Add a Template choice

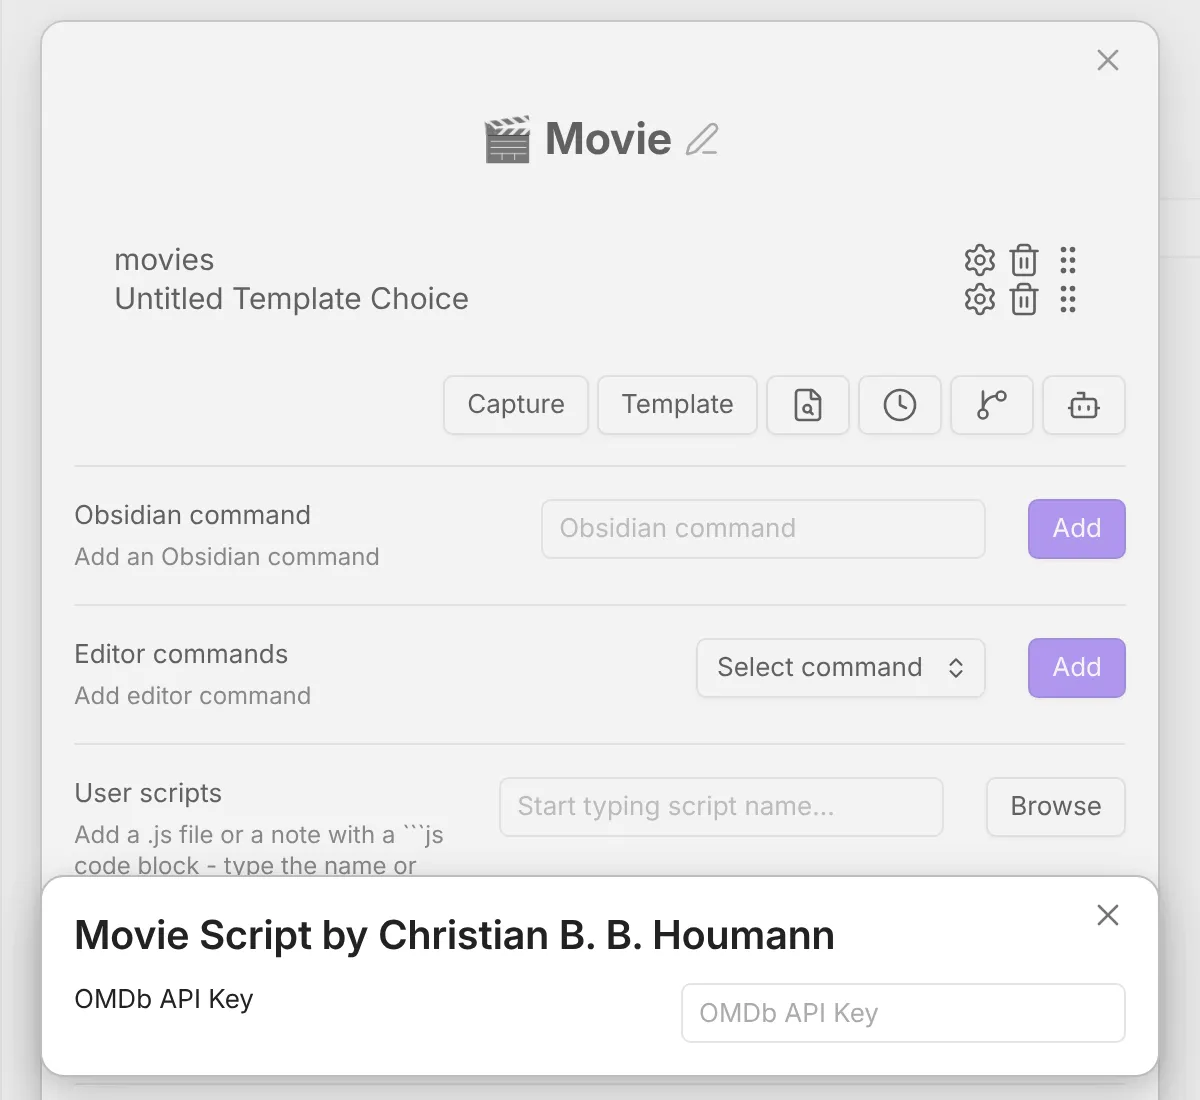677,405
